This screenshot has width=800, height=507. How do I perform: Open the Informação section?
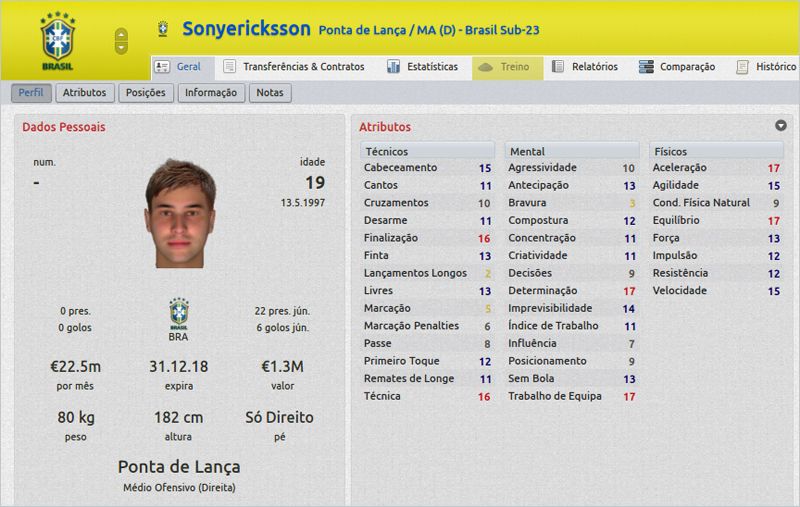point(211,93)
